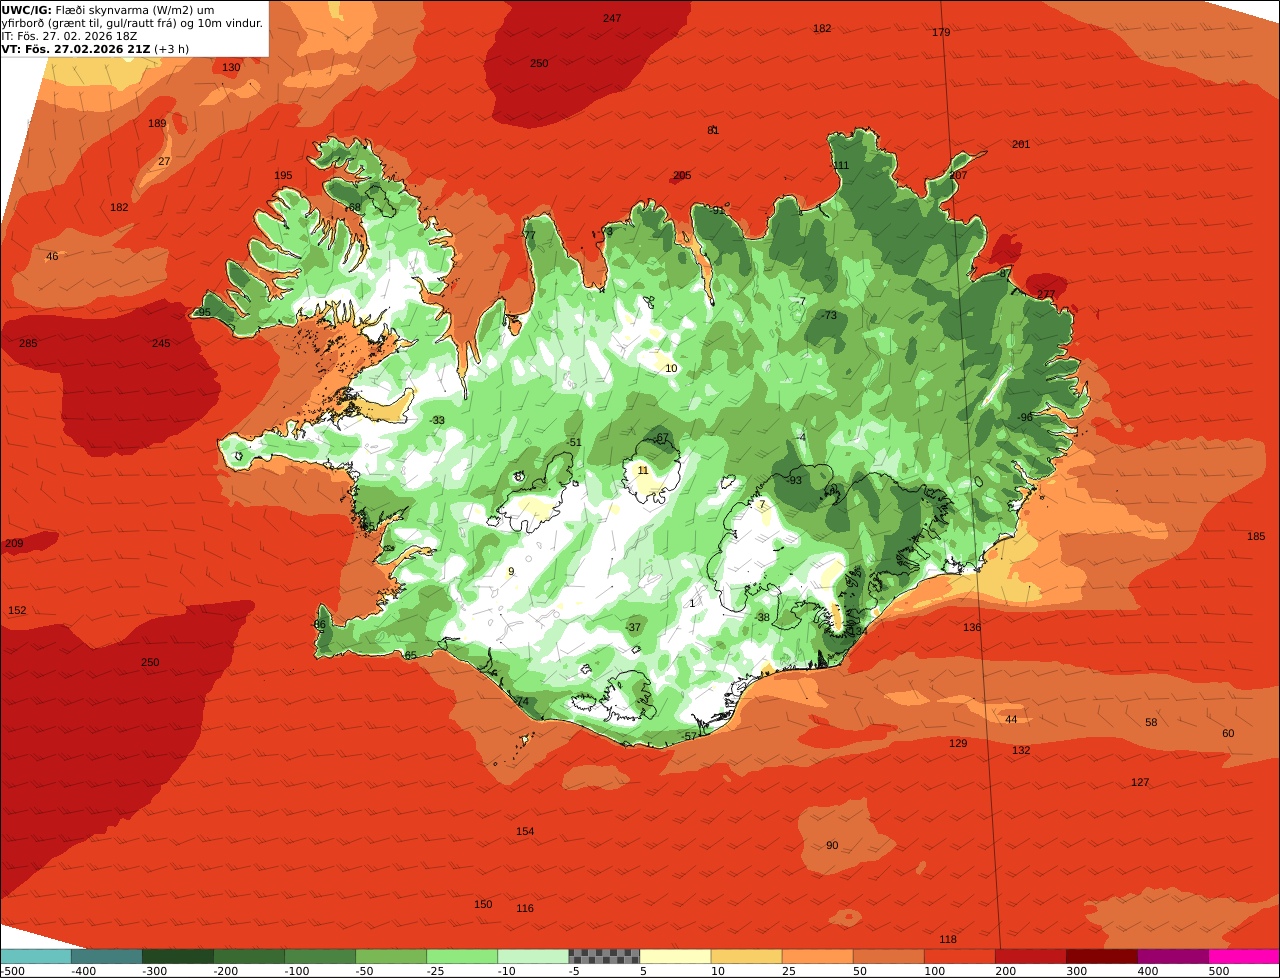Image resolution: width=1280 pixels, height=978 pixels.
Task: Select the pale yellow legend swatch between 5 and 10
Action: [x=675, y=956]
